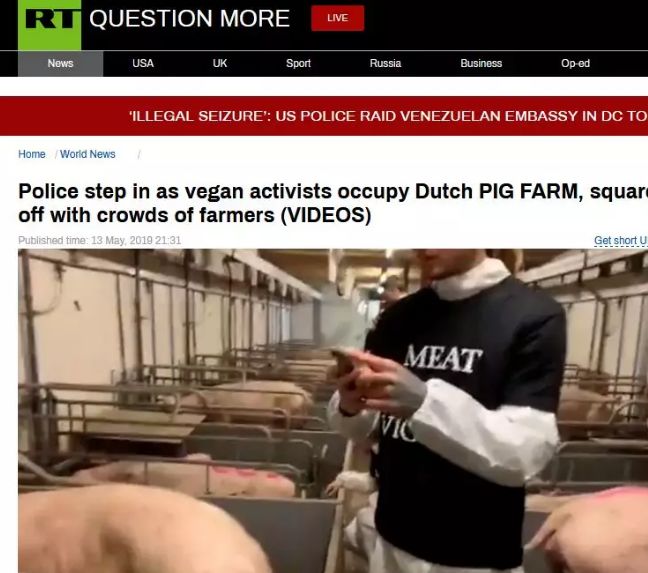This screenshot has height=573, width=648.
Task: Open the LIVE broadcast button
Action: click(x=338, y=18)
